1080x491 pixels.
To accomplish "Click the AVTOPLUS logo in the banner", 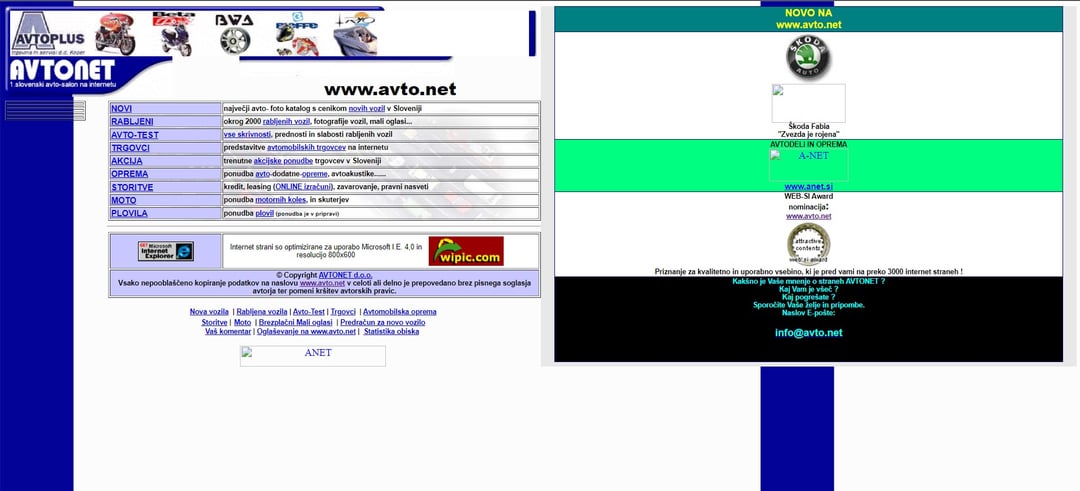I will coord(48,32).
